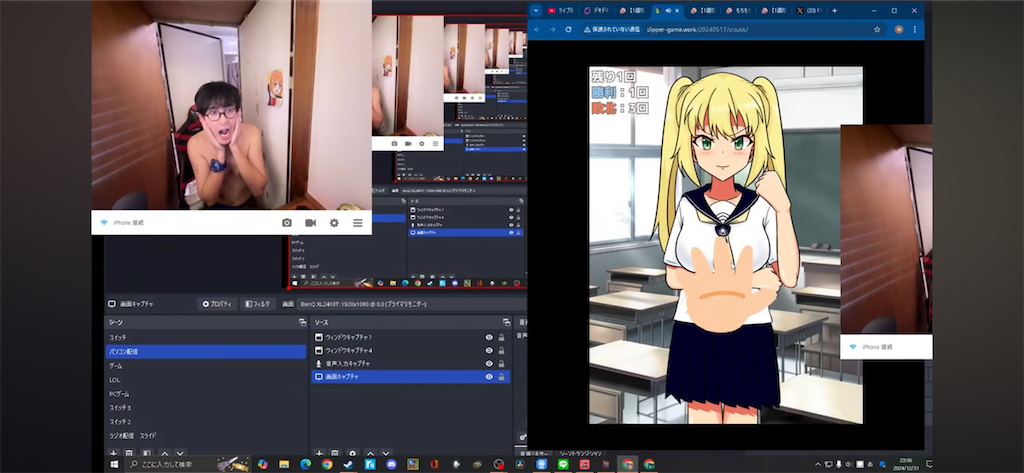Select the スイッチ 2 scene
Viewport: 1024px width, 473px height.
206,421
